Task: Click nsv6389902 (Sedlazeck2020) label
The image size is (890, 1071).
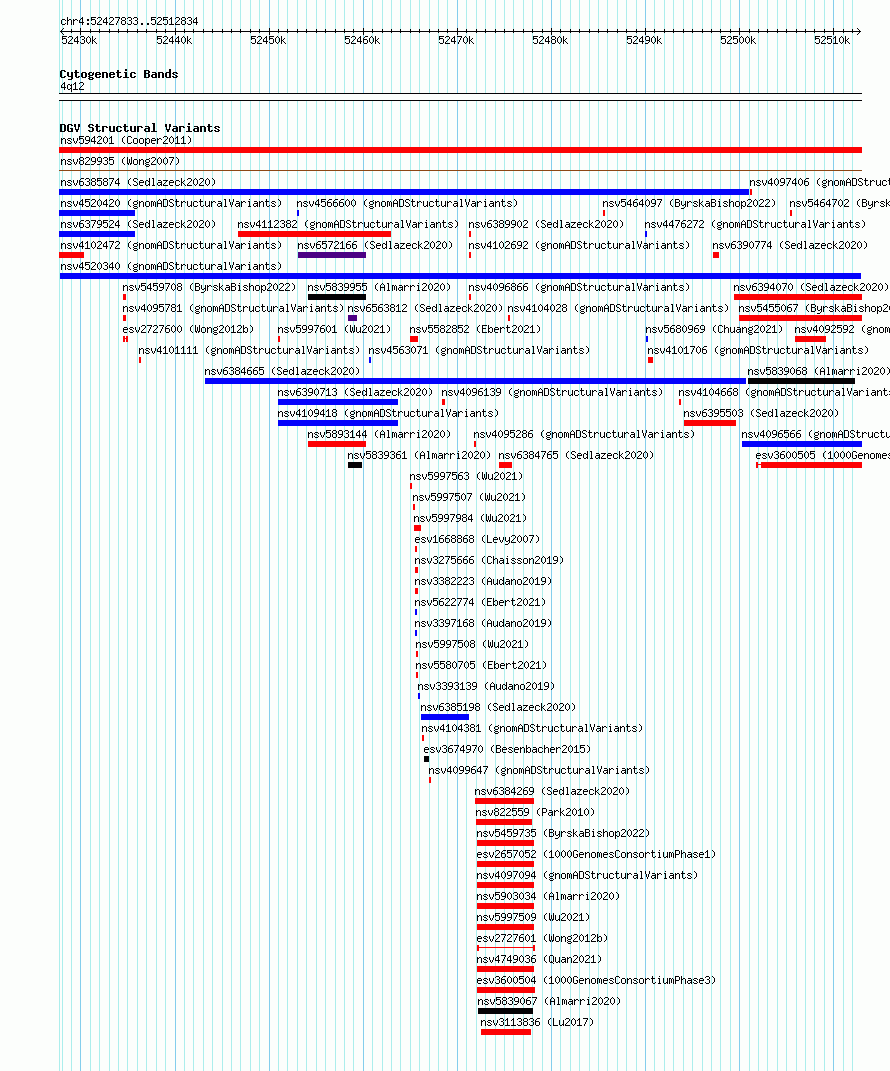Action: tap(546, 224)
